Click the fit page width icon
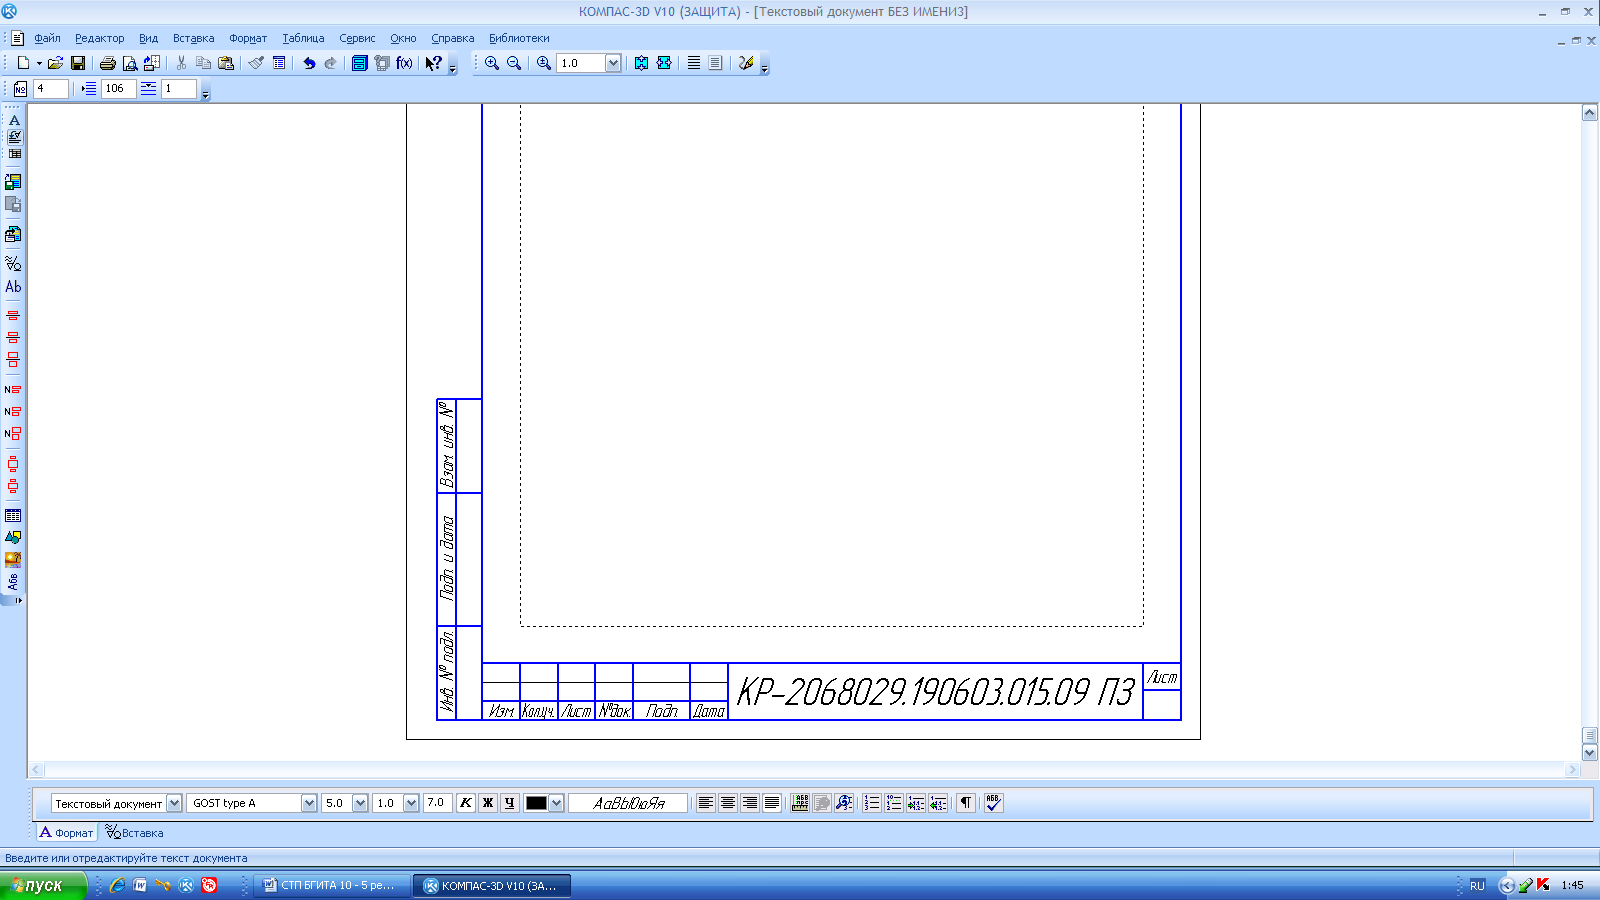The height and width of the screenshot is (900, 1600). (663, 63)
